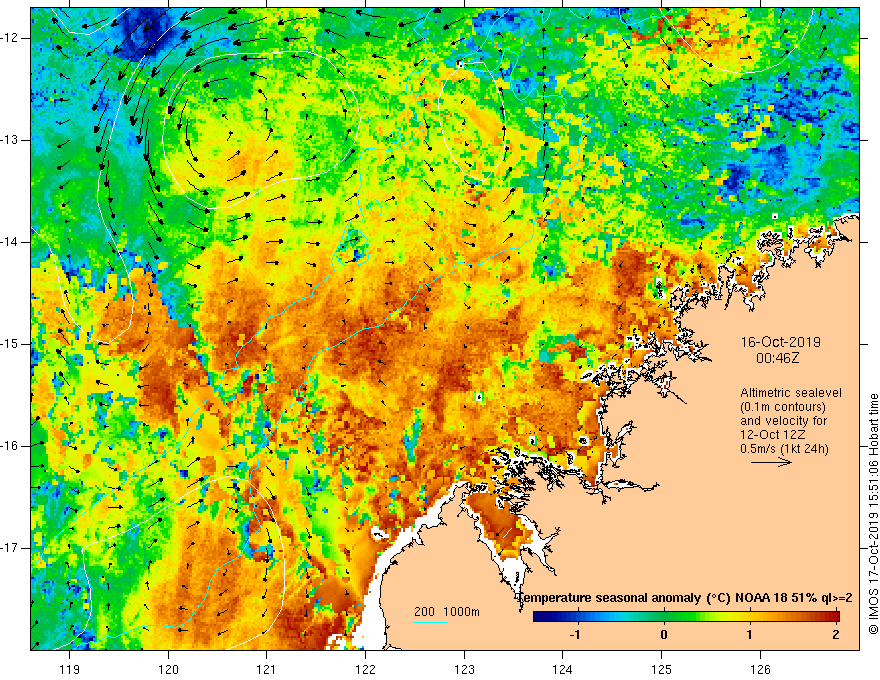Screen dimensions: 880x680
Task: Click the '0.5m/s (1kt 24h)' scale text
Action: [x=784, y=449]
